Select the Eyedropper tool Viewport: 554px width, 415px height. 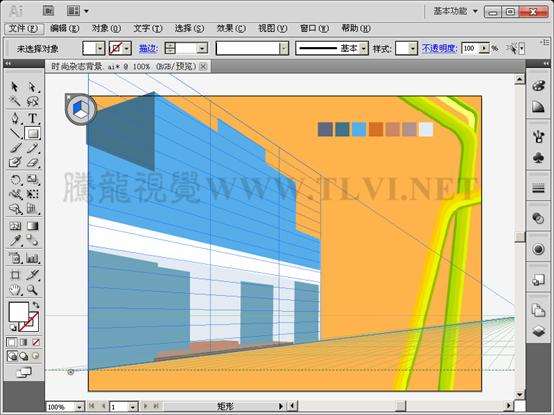(14, 241)
